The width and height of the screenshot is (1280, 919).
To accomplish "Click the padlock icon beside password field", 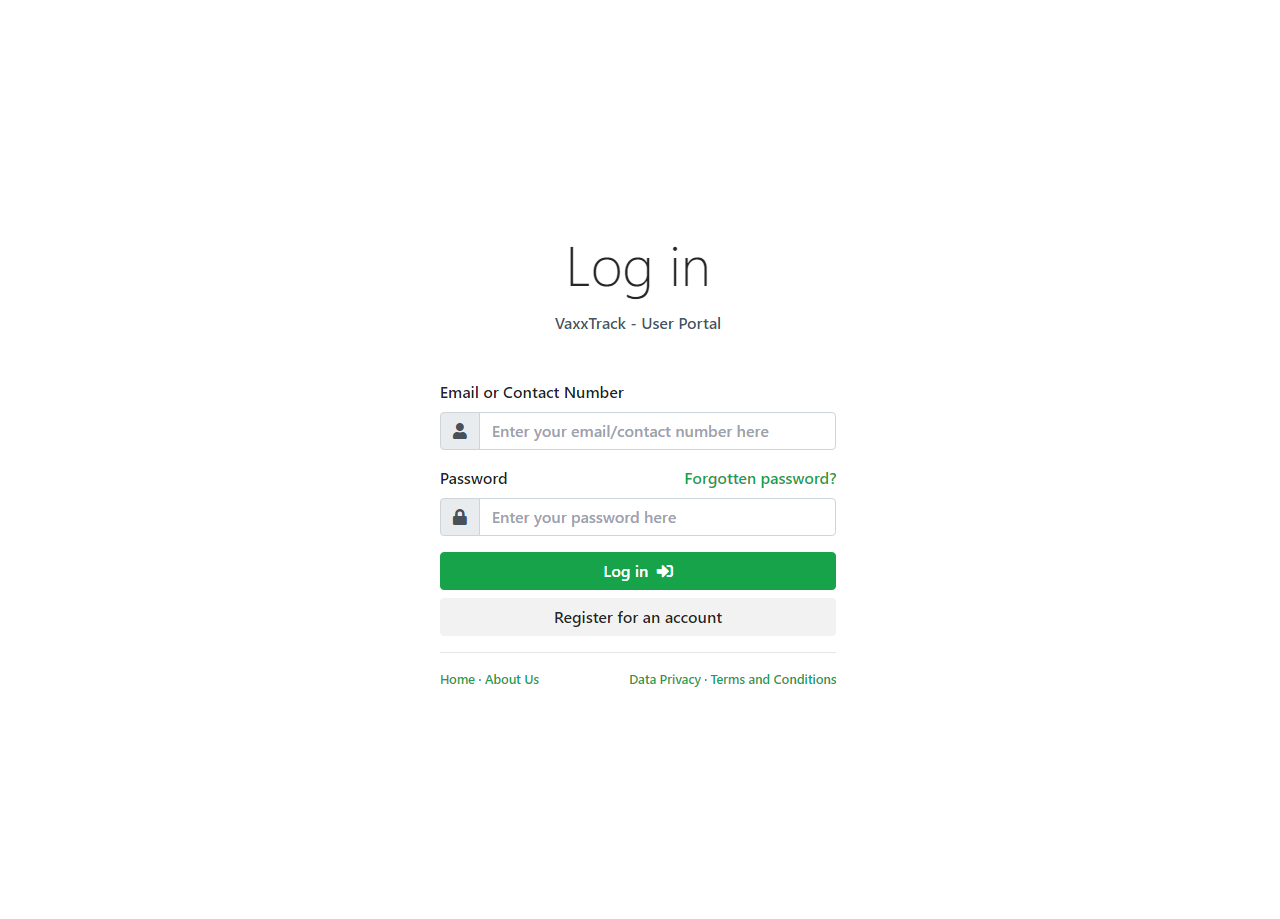I will 460,517.
